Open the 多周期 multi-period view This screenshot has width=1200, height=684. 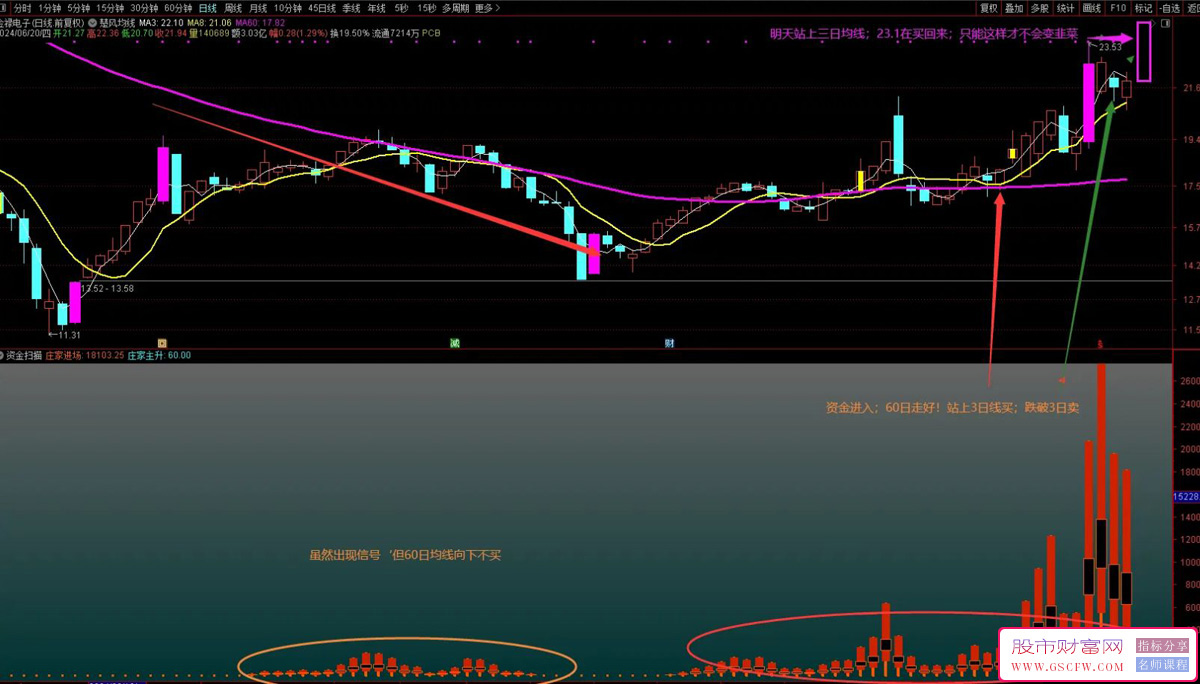coord(456,8)
